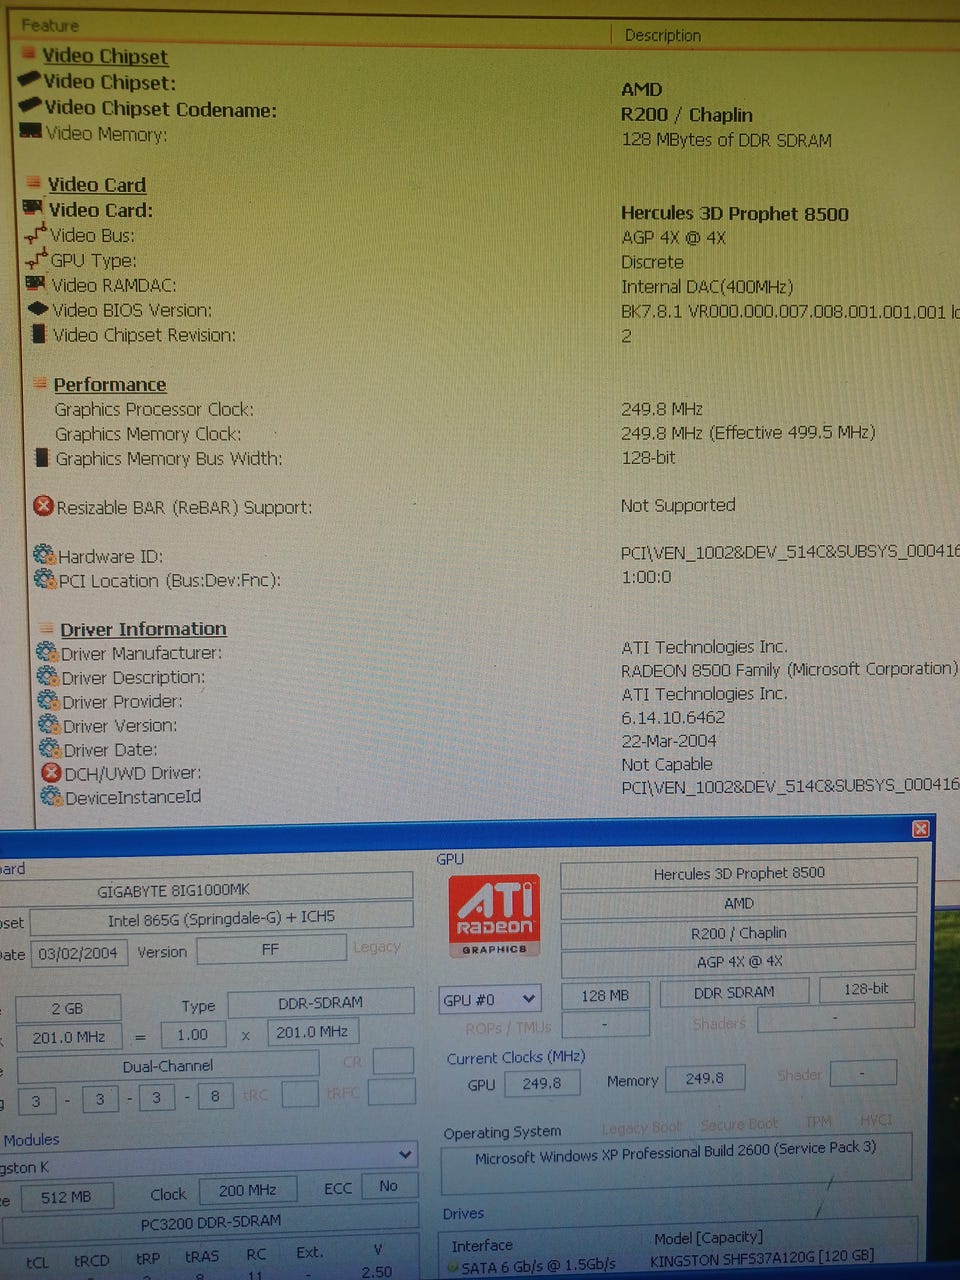The height and width of the screenshot is (1280, 960).
Task: Click the Internal DAC(400MHz) value
Action: pyautogui.click(x=706, y=287)
